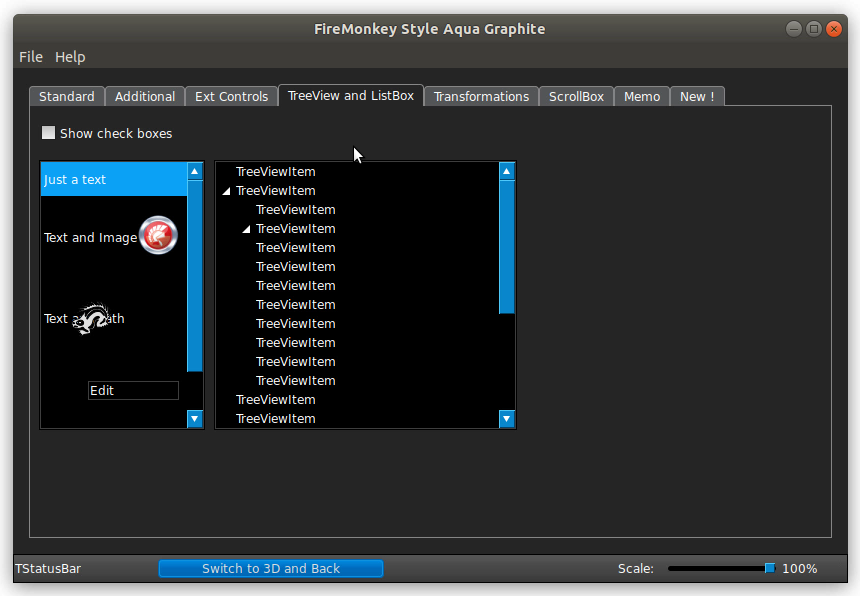Select the bottom-most TreeViewItem in the tree
860x596 pixels.
point(275,419)
